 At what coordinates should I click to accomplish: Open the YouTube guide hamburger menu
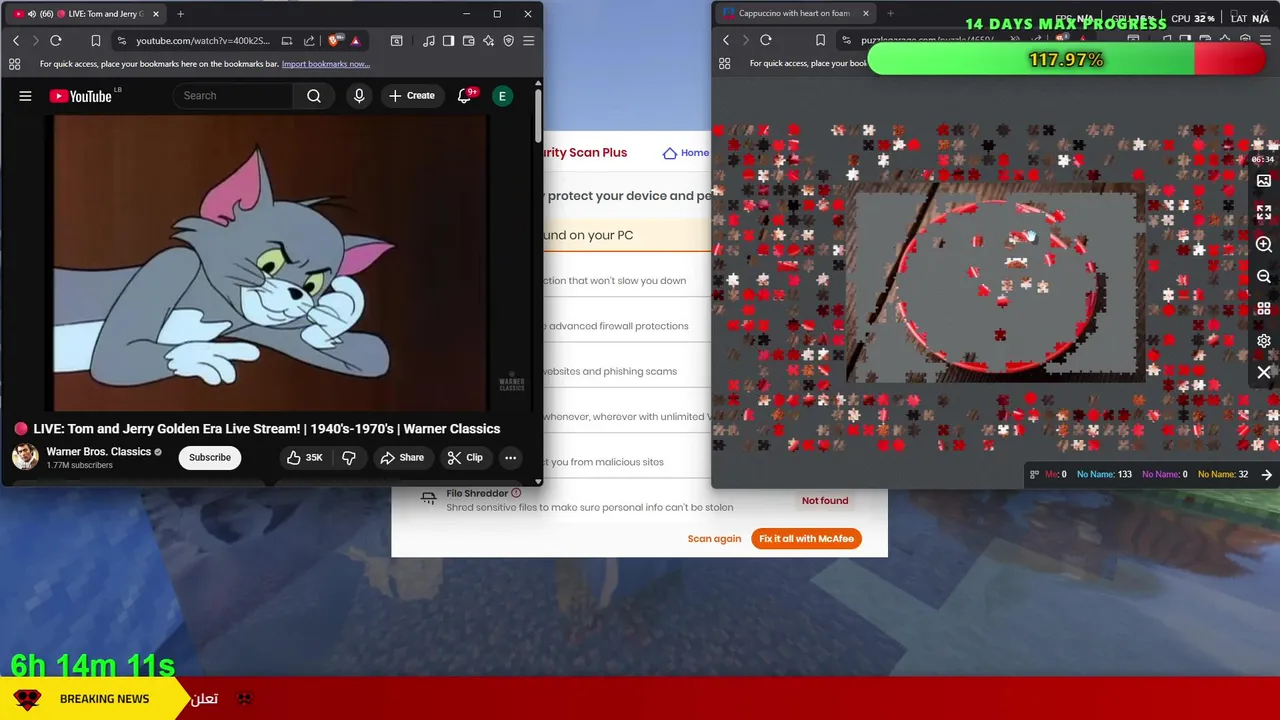[x=25, y=96]
